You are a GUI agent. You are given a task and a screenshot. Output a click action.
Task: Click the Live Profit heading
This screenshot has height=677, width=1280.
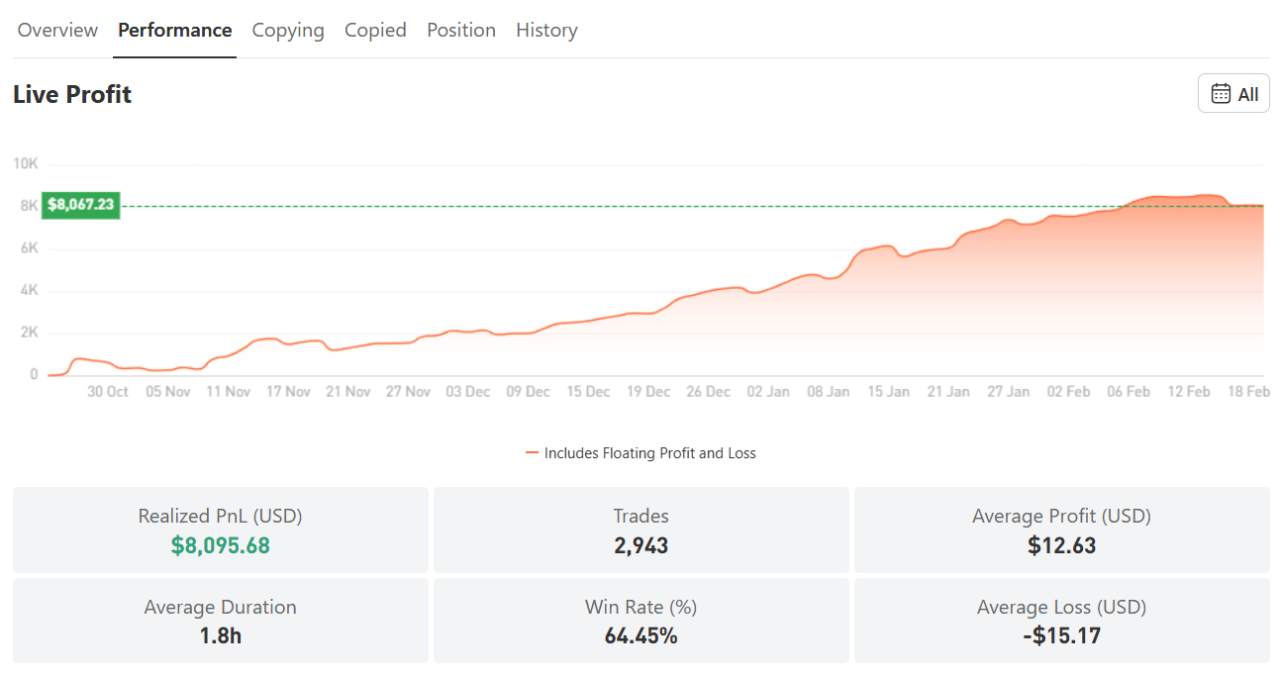[x=71, y=94]
